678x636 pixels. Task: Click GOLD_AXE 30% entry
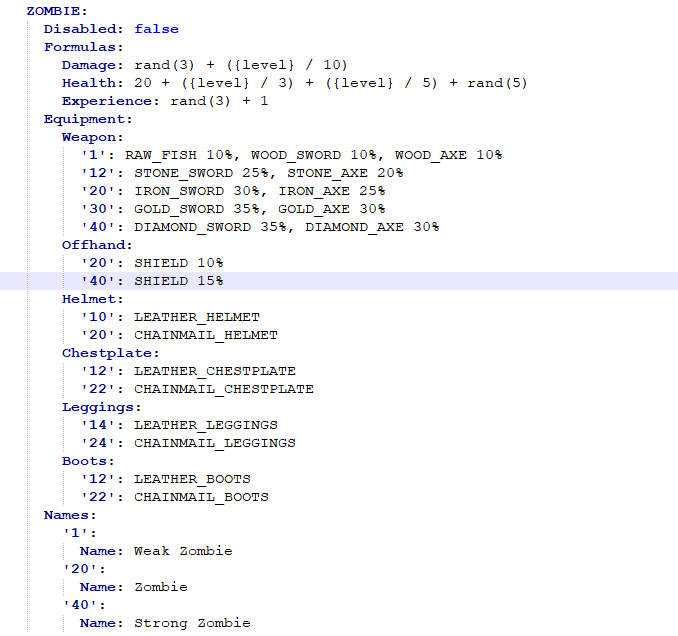(x=332, y=209)
